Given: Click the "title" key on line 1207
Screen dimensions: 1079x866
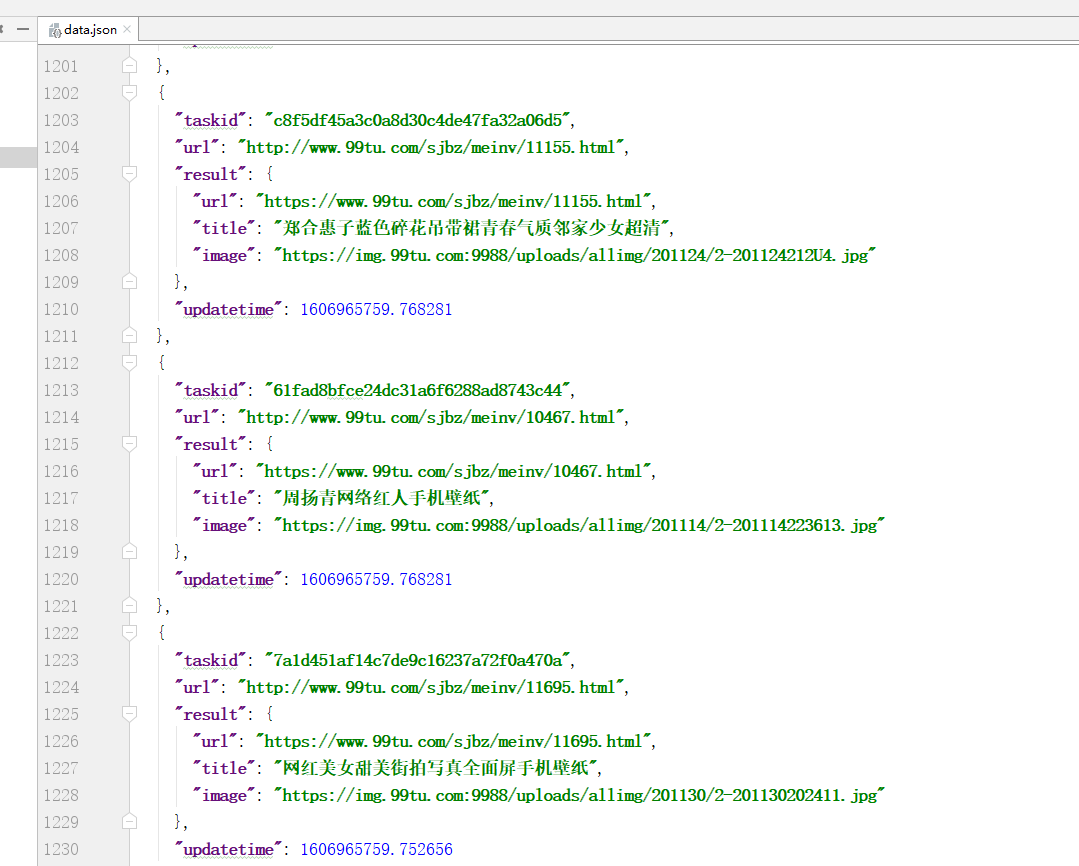Looking at the screenshot, I should 224,228.
